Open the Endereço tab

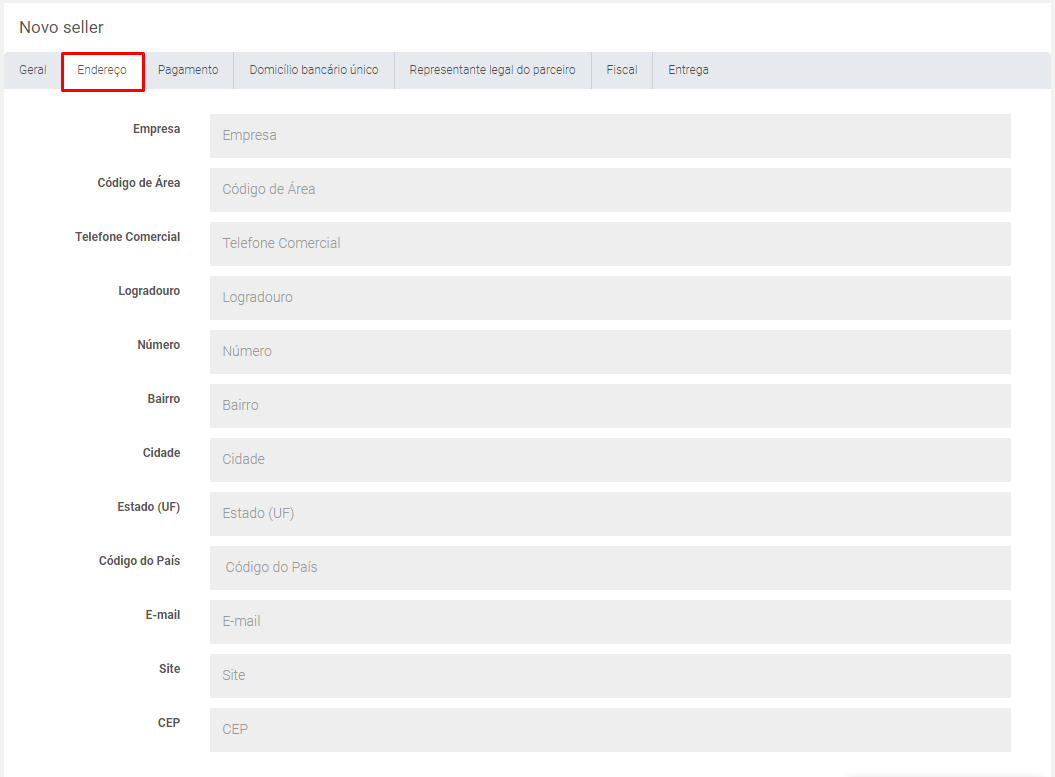[x=102, y=70]
